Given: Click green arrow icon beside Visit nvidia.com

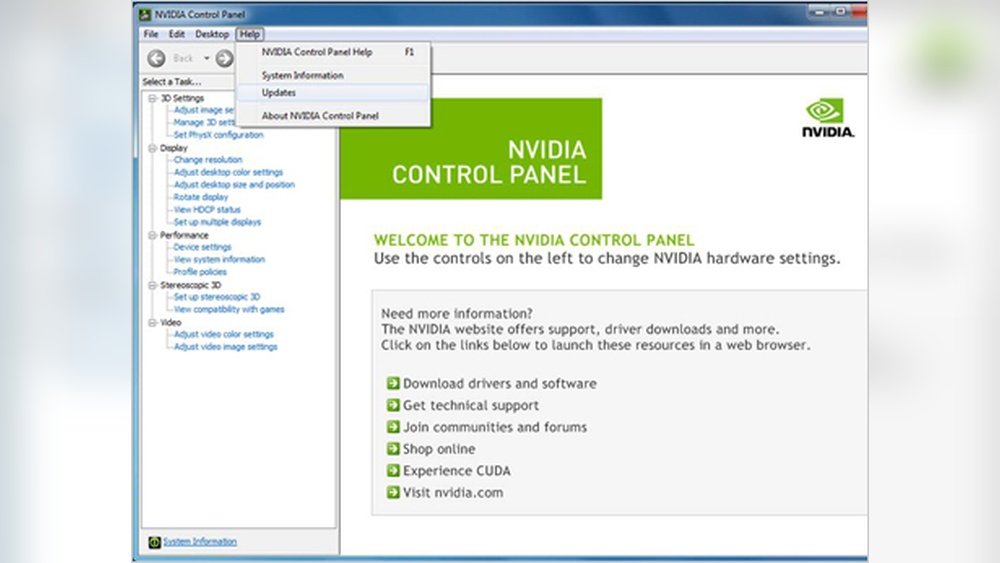Looking at the screenshot, I should pos(393,493).
